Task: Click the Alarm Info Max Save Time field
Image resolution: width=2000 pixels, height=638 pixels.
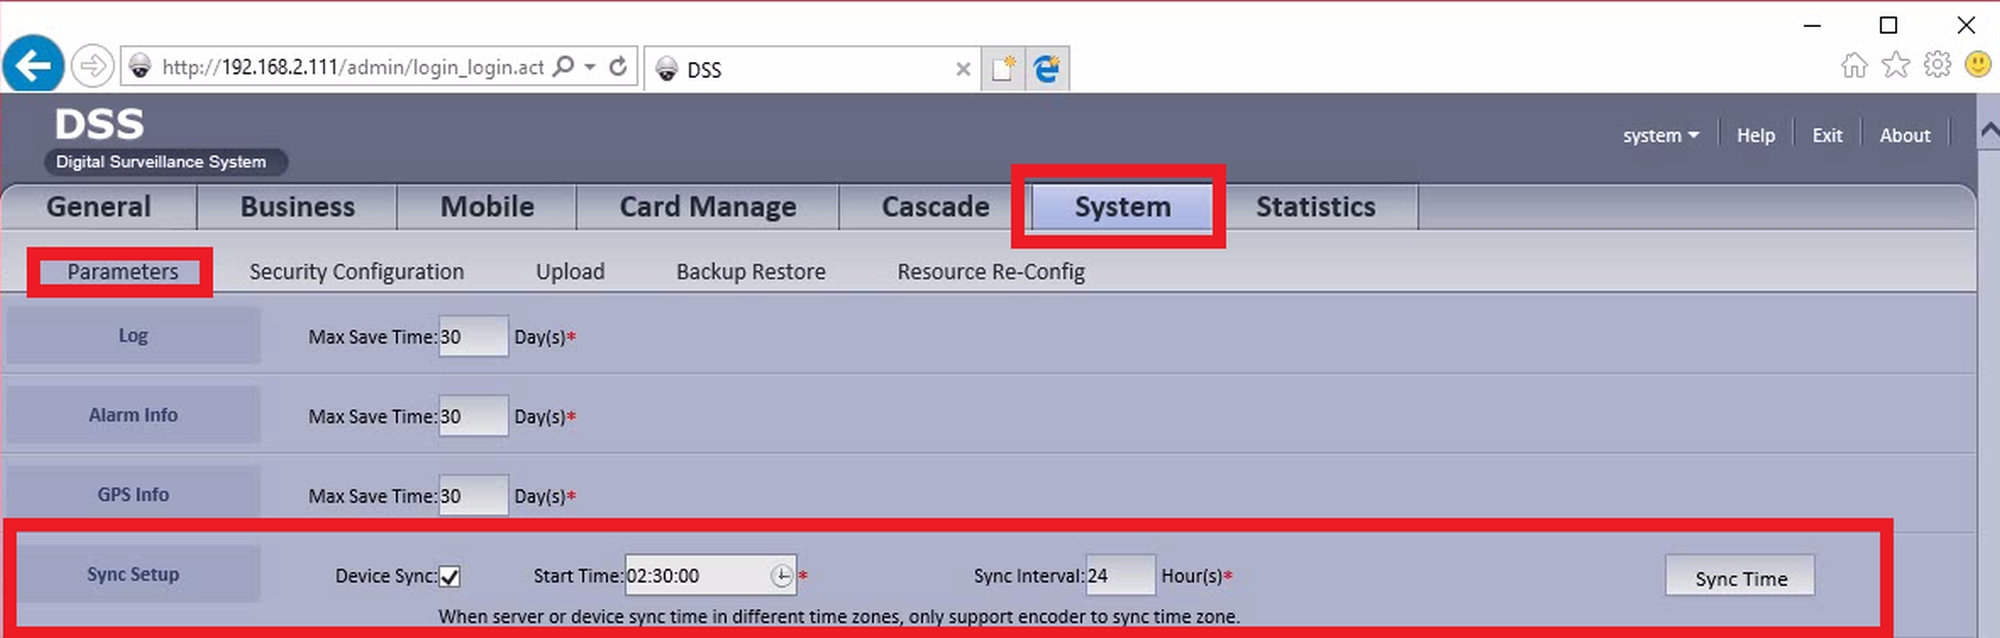Action: pyautogui.click(x=473, y=416)
